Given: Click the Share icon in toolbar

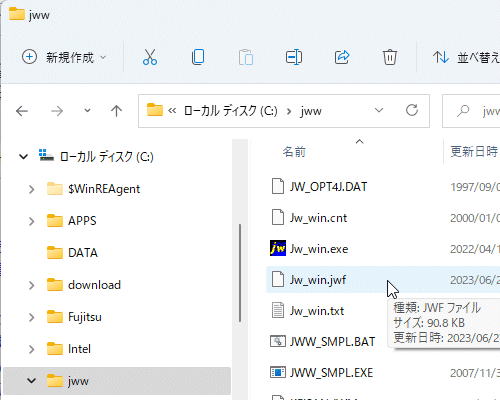Looking at the screenshot, I should [x=342, y=57].
